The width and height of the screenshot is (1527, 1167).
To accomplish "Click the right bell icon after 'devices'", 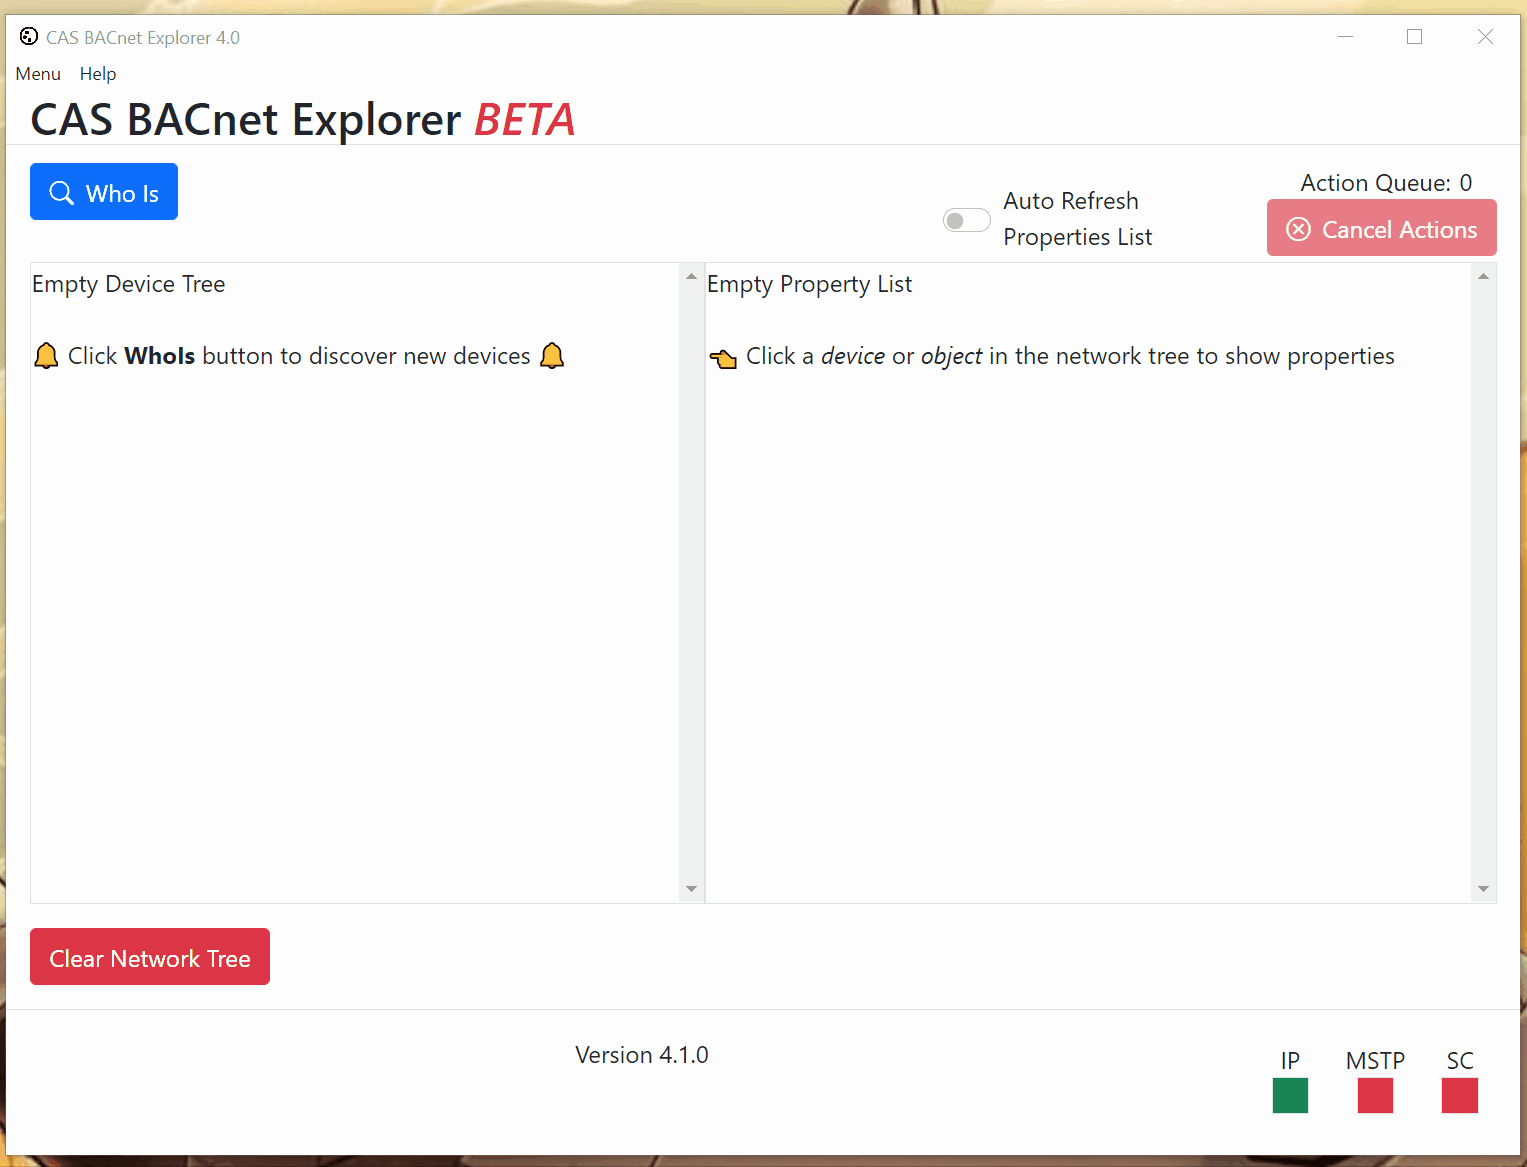I will click(x=552, y=356).
